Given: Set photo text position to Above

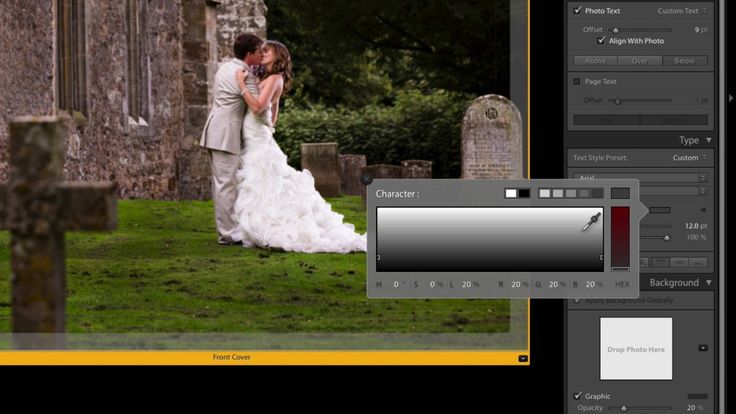Looking at the screenshot, I should (x=594, y=61).
